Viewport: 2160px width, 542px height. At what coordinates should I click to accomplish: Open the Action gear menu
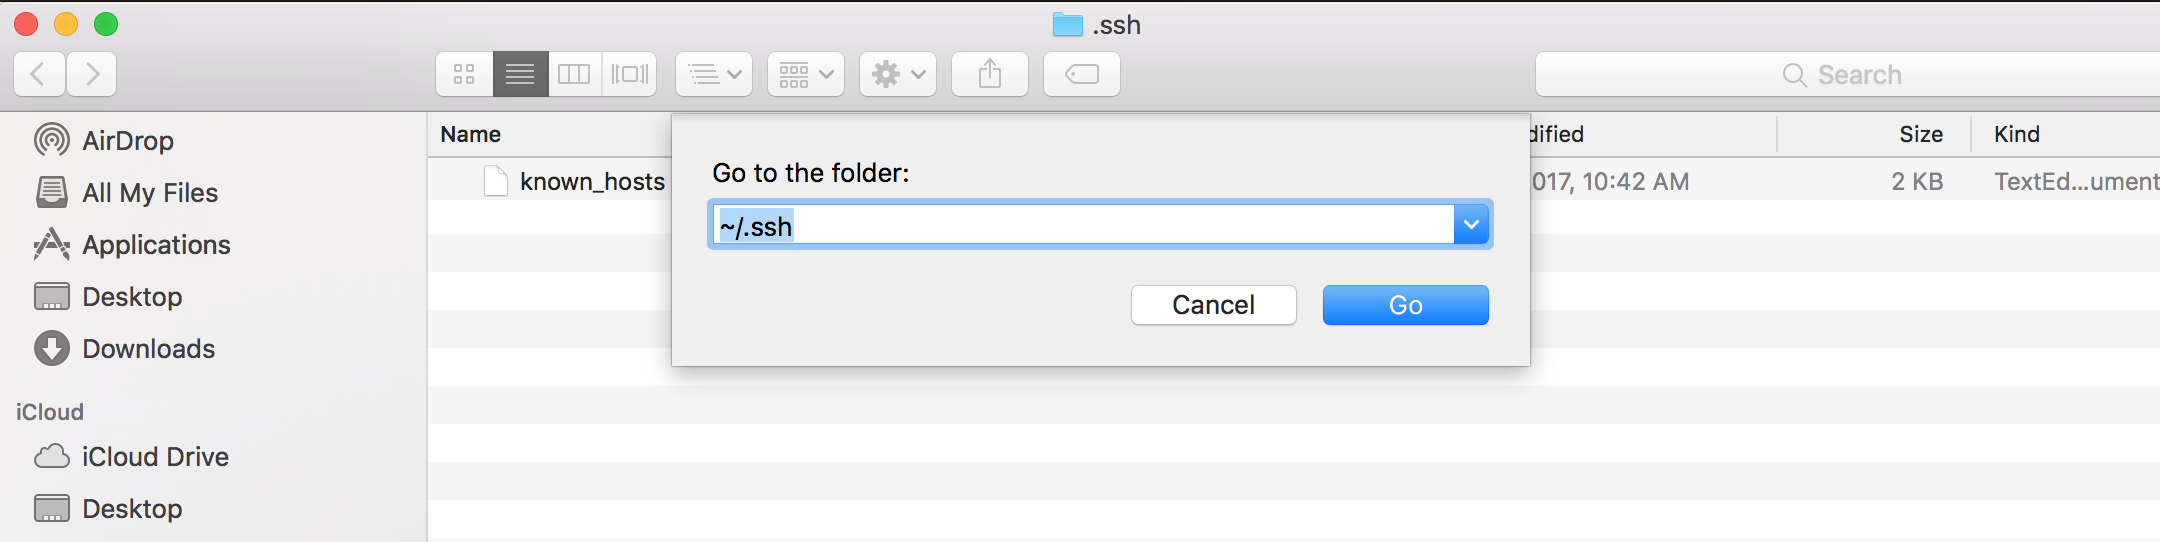(898, 74)
